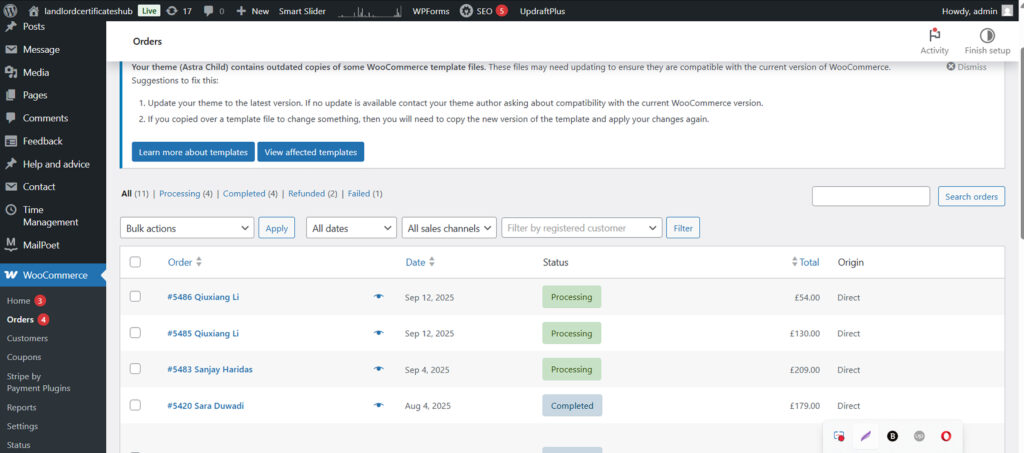Click the Opera icon in tray
The image size is (1024, 453).
pyautogui.click(x=945, y=436)
